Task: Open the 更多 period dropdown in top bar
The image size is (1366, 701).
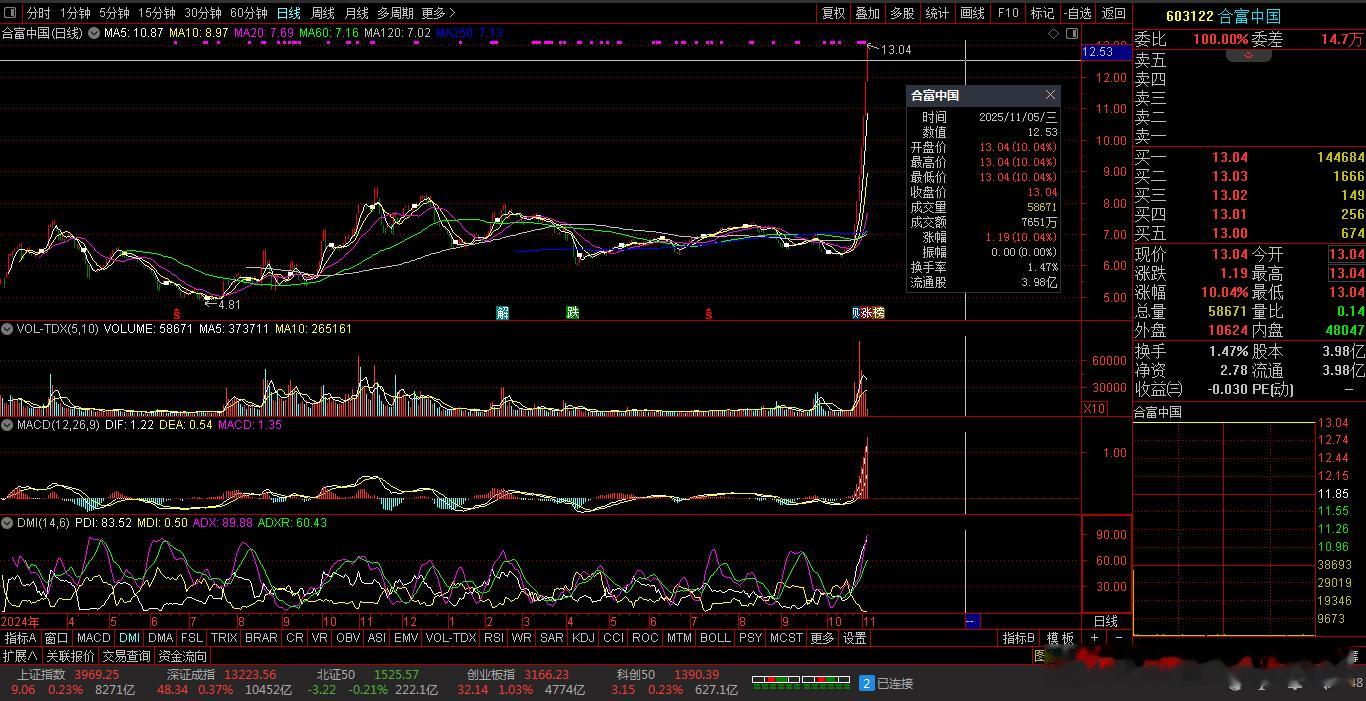Action: click(438, 13)
